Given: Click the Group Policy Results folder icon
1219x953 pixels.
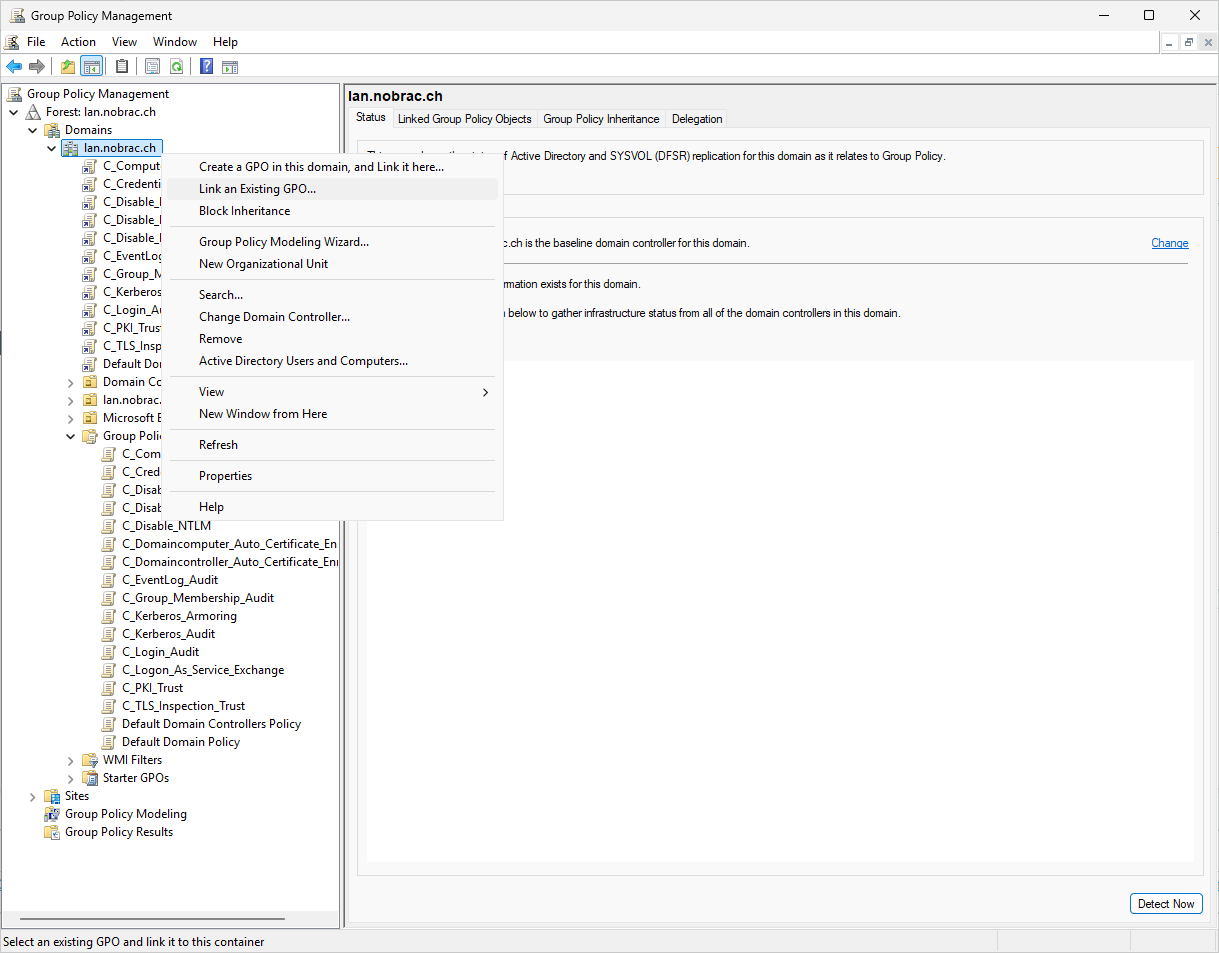Looking at the screenshot, I should pos(52,832).
